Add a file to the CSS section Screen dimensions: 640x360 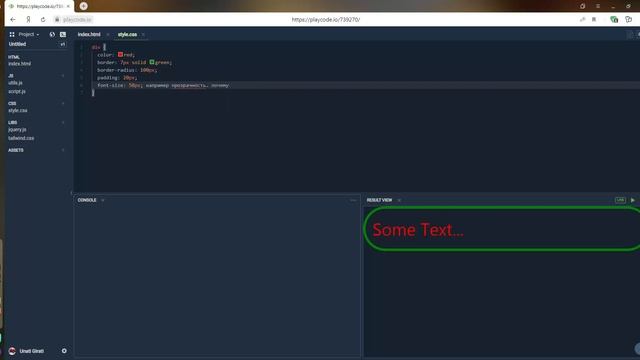[x=63, y=104]
